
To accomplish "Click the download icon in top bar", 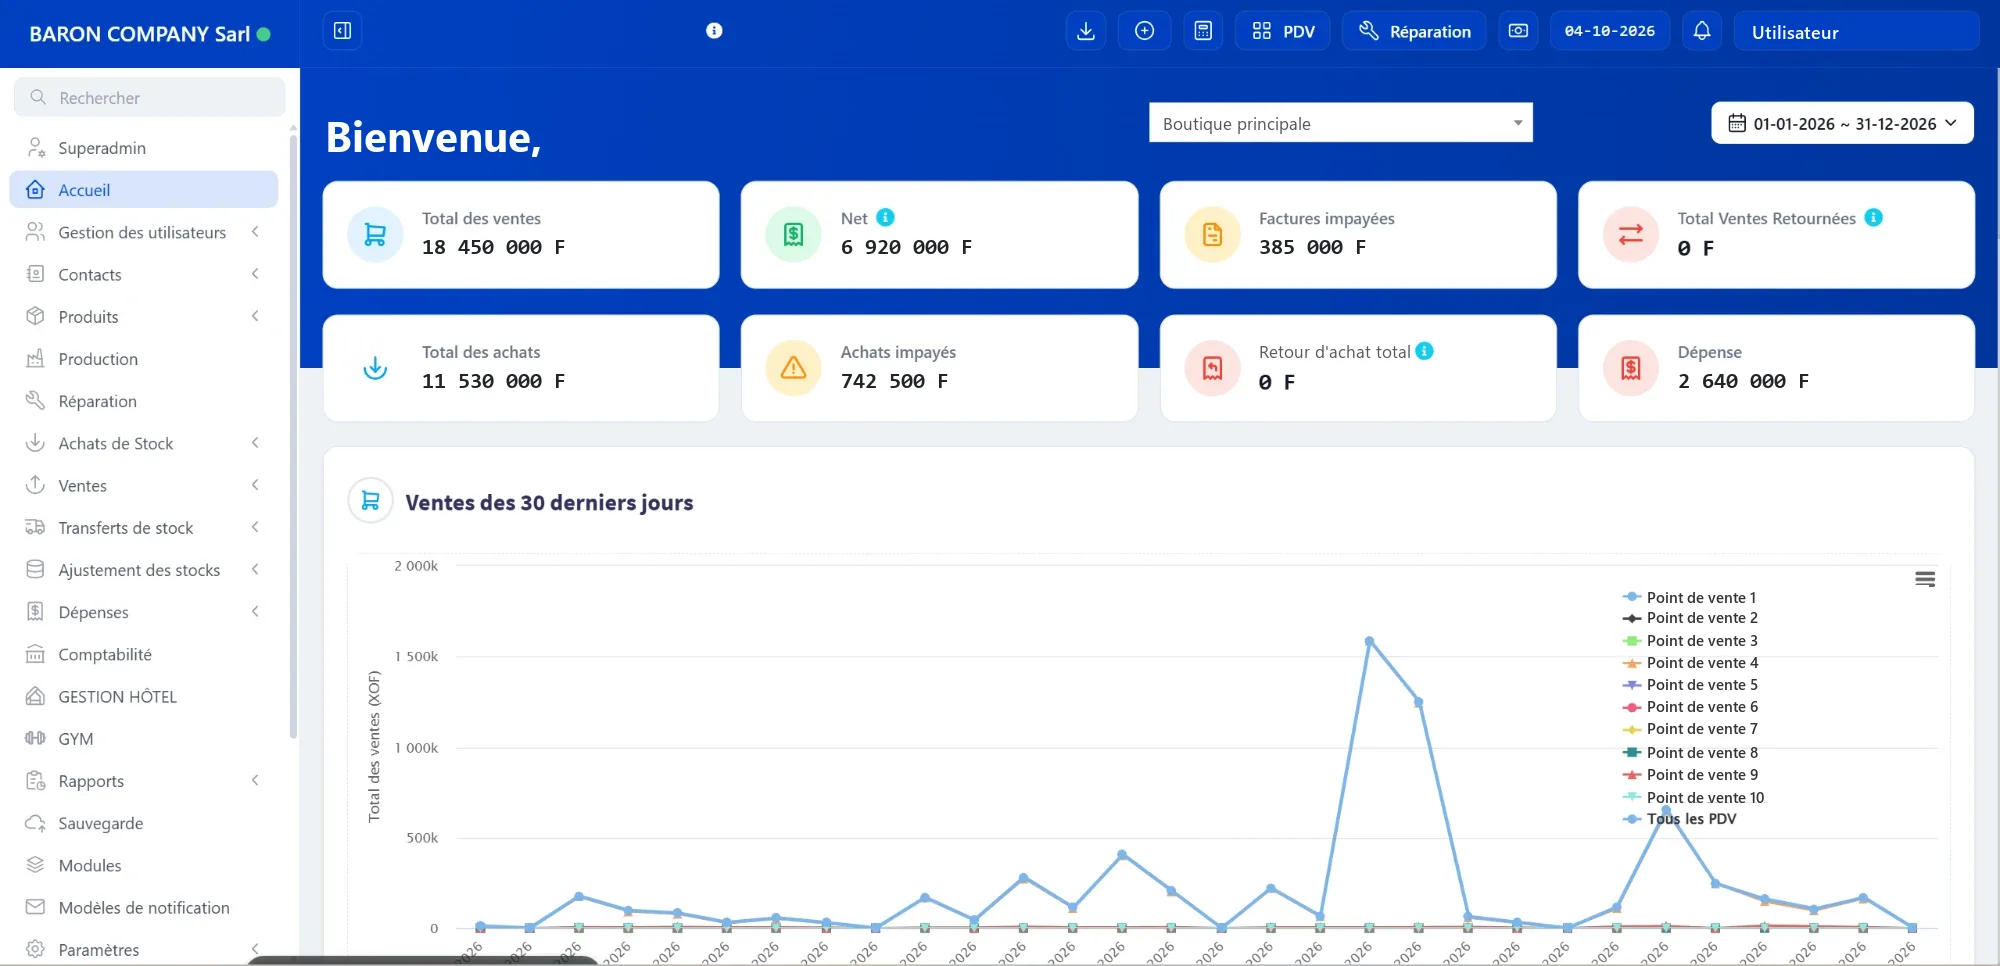I will (x=1086, y=31).
